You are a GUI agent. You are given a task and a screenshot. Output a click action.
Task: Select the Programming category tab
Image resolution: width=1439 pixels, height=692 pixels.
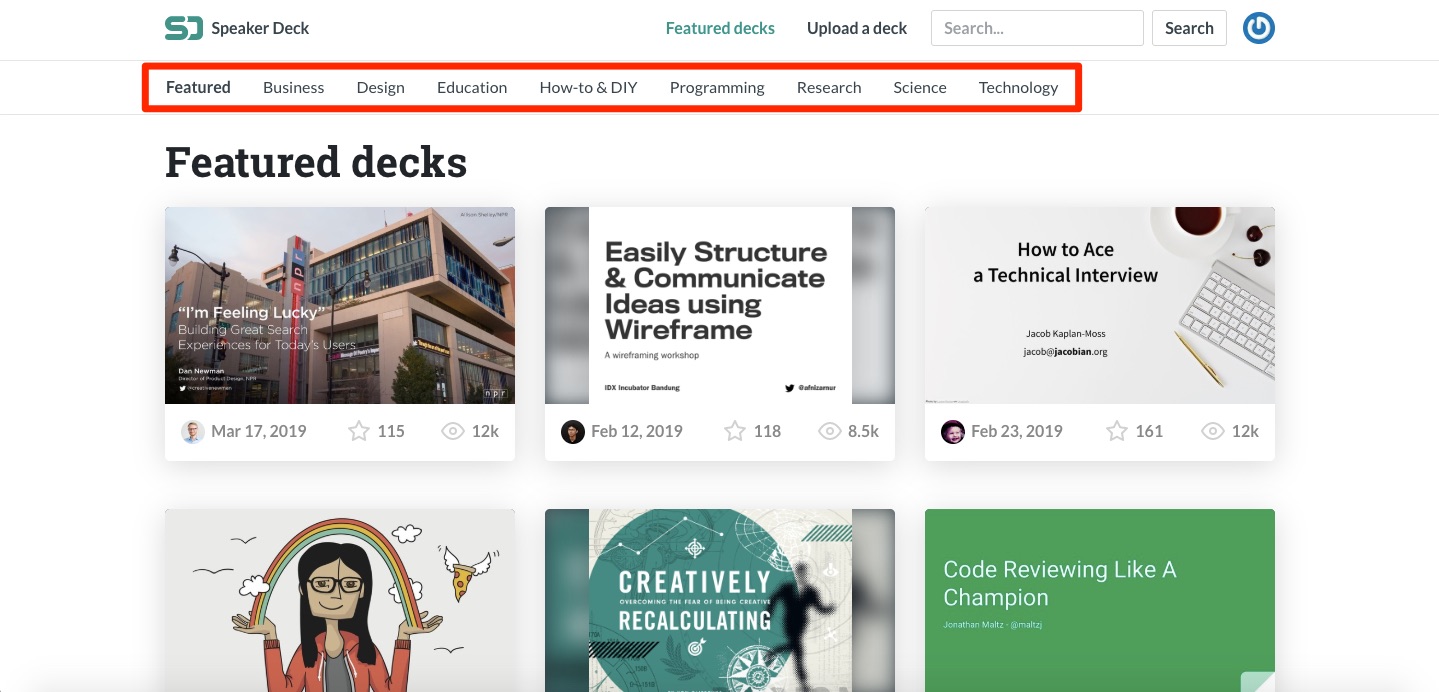(717, 87)
